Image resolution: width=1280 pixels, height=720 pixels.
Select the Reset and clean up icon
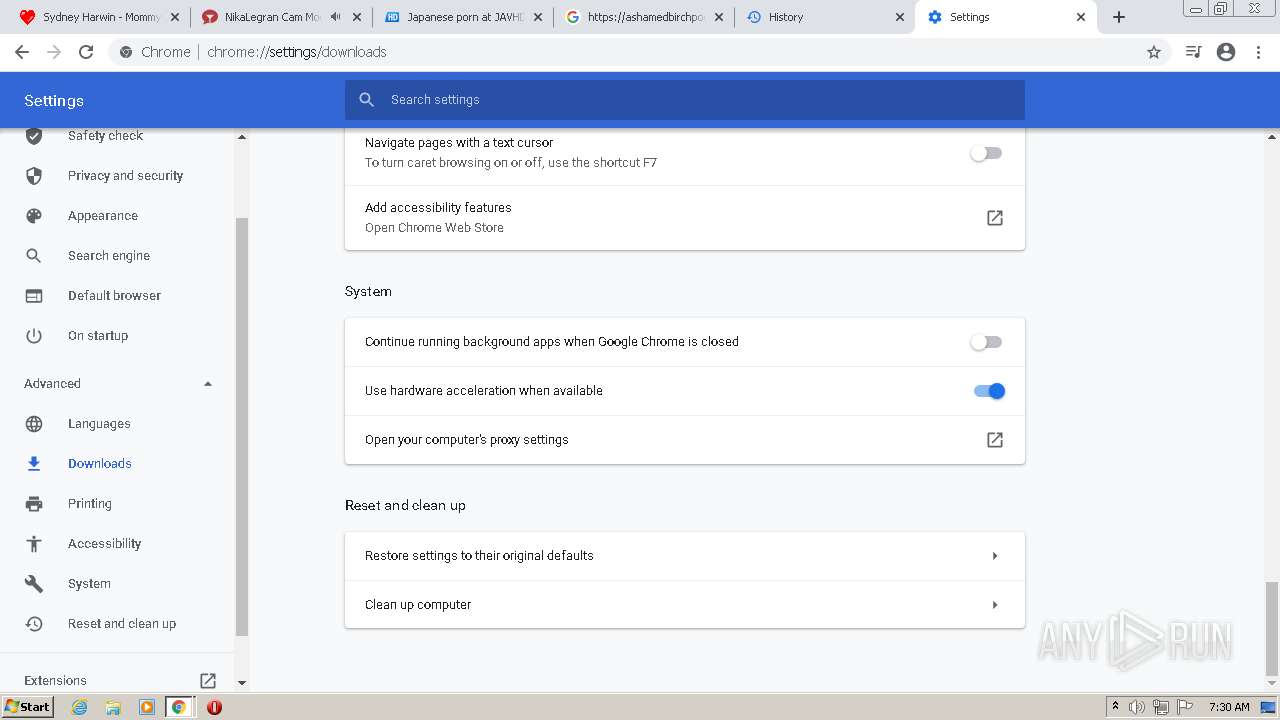click(34, 624)
